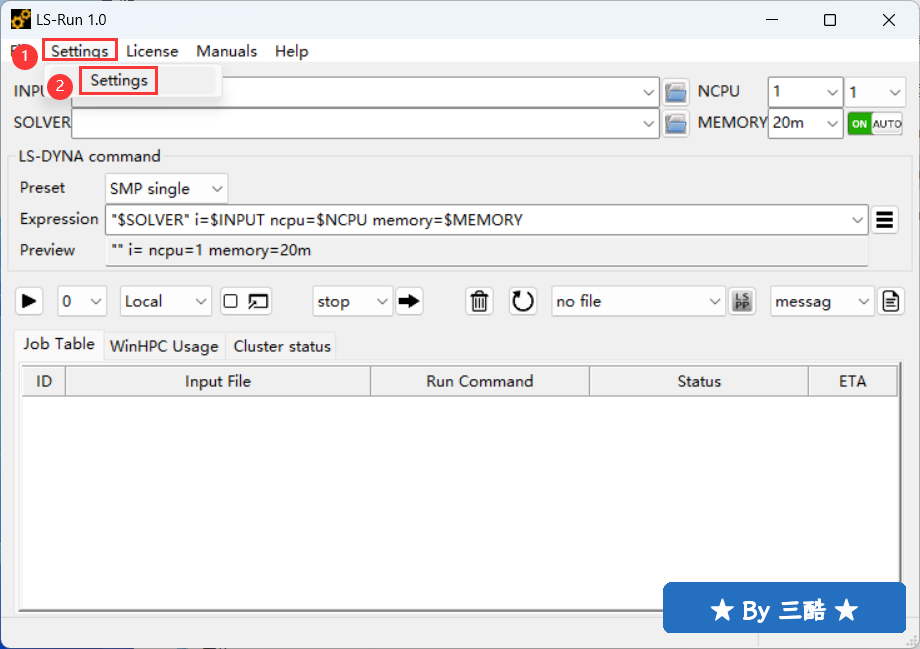This screenshot has height=649, width=920.
Task: Open the Settings menu in menu bar
Action: [79, 51]
